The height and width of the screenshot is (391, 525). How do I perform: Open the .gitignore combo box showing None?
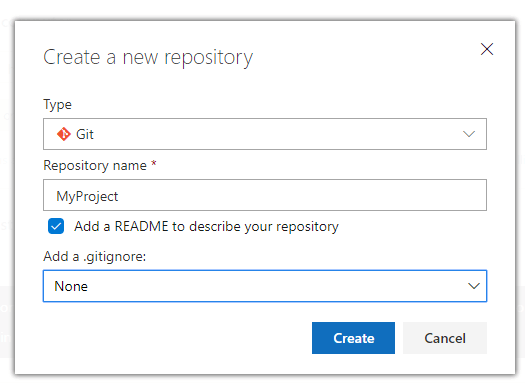tap(265, 286)
